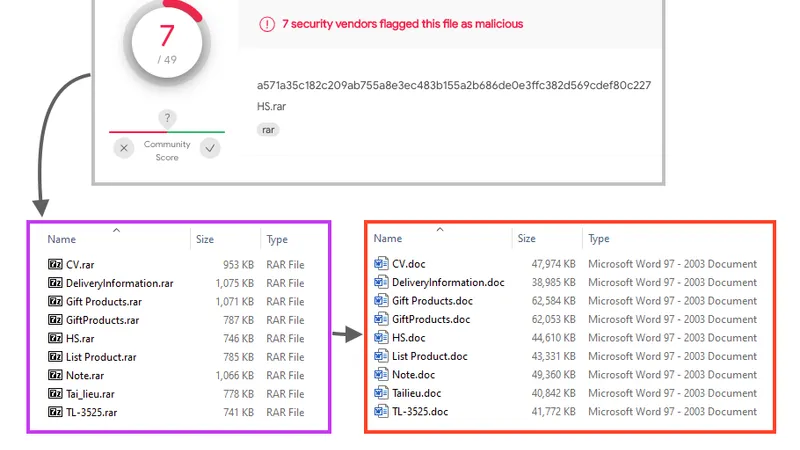Click the 47,974 KB size value
800x450 pixels.
tap(554, 264)
